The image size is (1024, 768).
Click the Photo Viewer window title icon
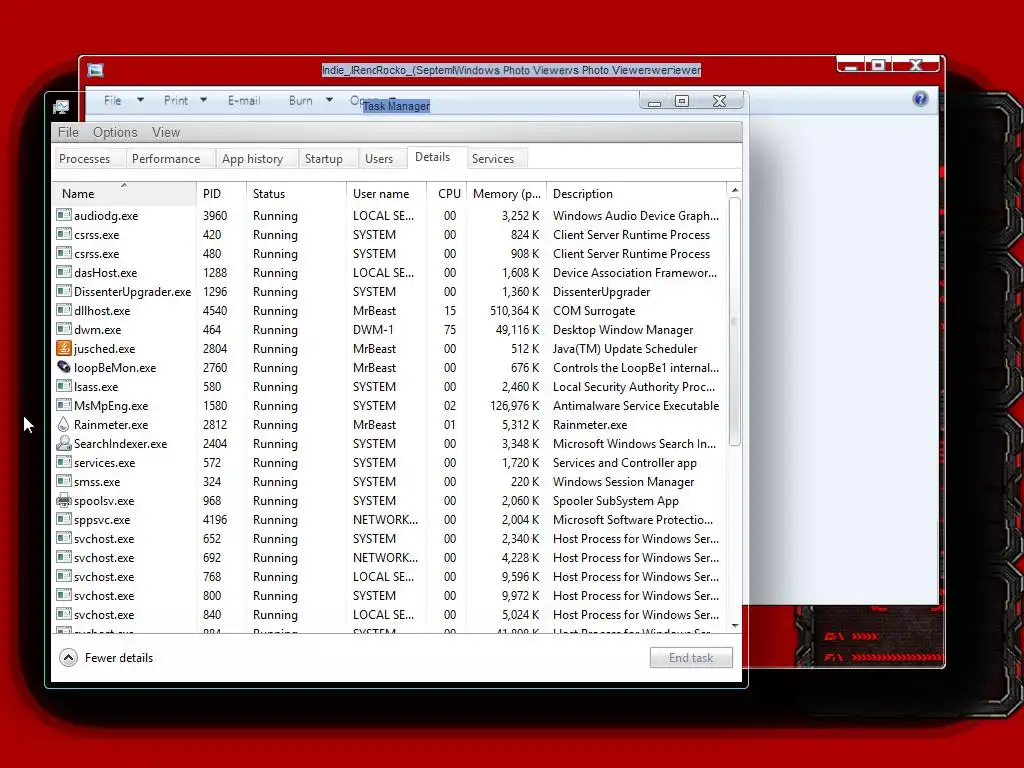tap(95, 70)
